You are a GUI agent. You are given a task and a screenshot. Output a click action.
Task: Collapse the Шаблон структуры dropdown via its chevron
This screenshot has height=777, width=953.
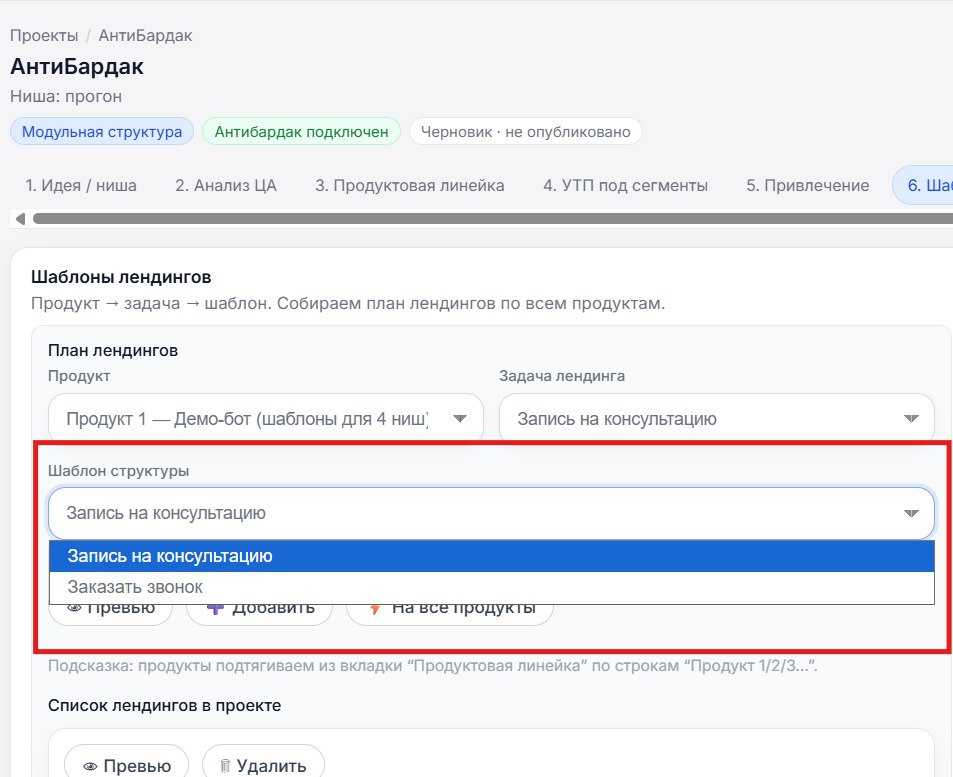[x=911, y=512]
